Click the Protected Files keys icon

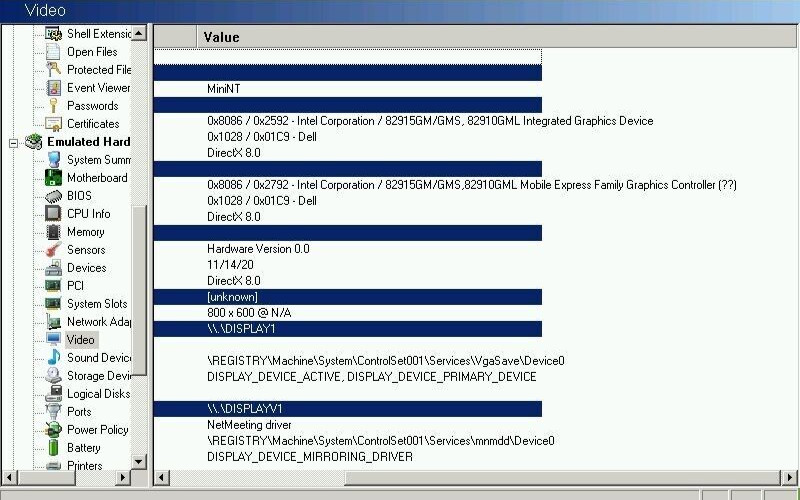click(x=53, y=69)
